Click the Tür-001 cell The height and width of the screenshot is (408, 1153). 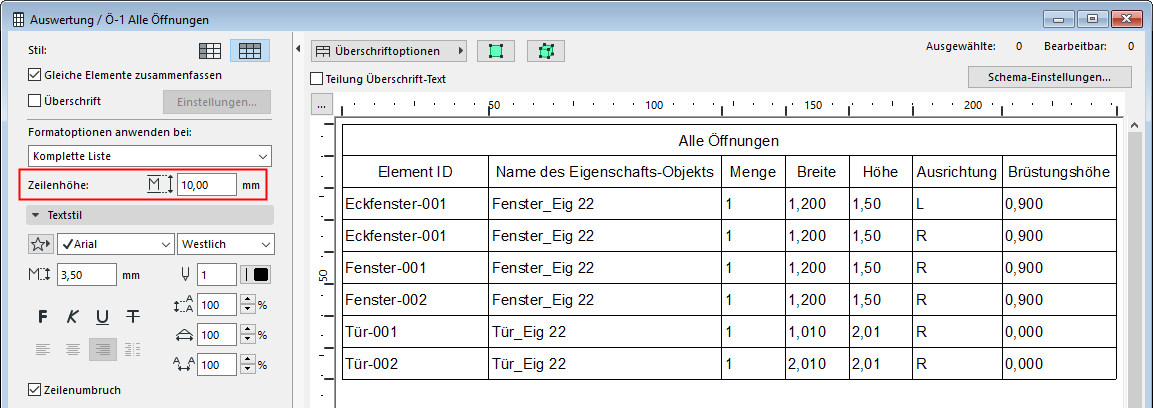[x=415, y=332]
